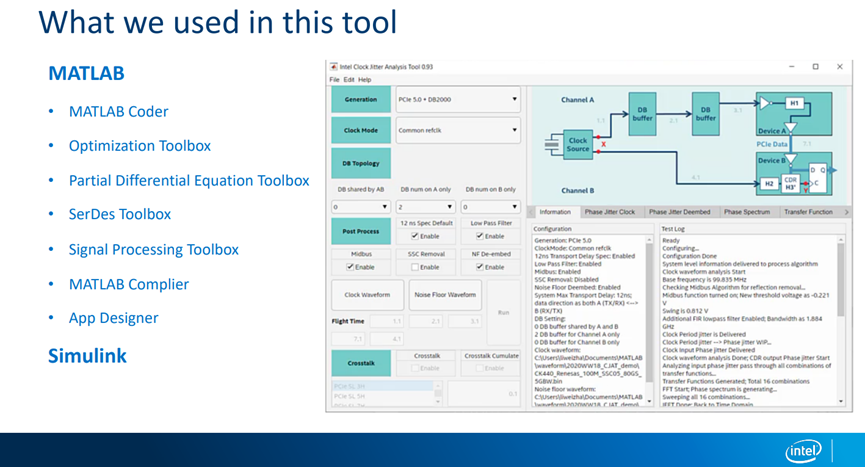The width and height of the screenshot is (865, 467).
Task: Click the 'MATLAB Coder' bullet text
Action: tap(119, 111)
